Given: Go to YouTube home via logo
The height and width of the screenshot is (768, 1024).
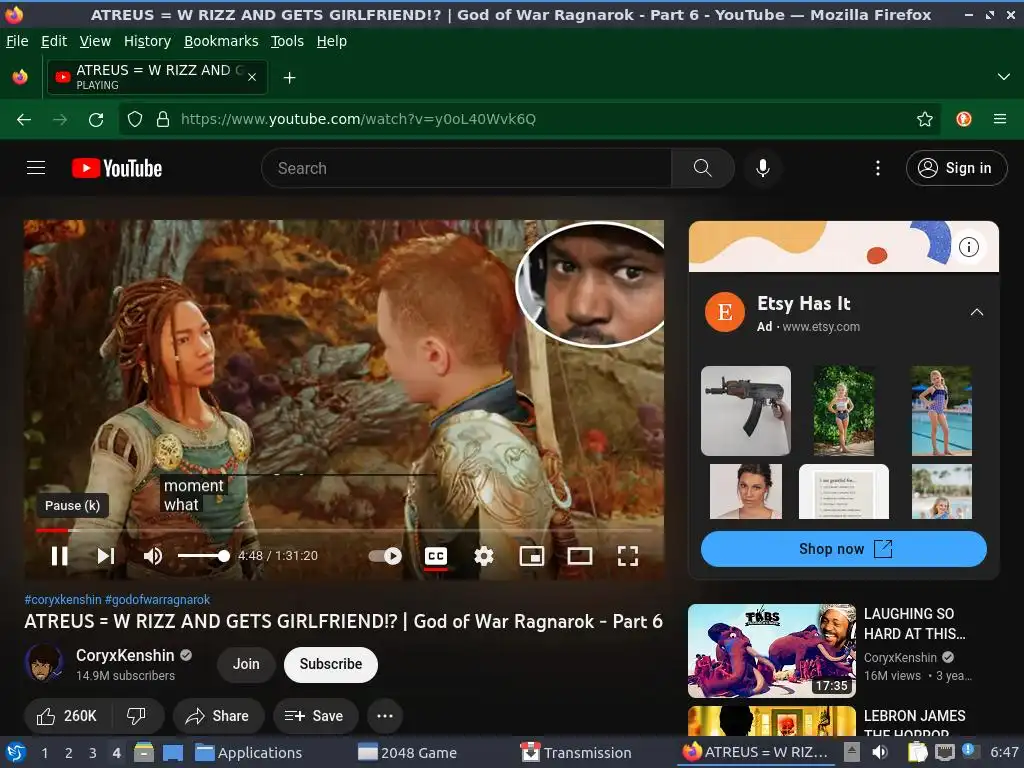Looking at the screenshot, I should point(117,168).
